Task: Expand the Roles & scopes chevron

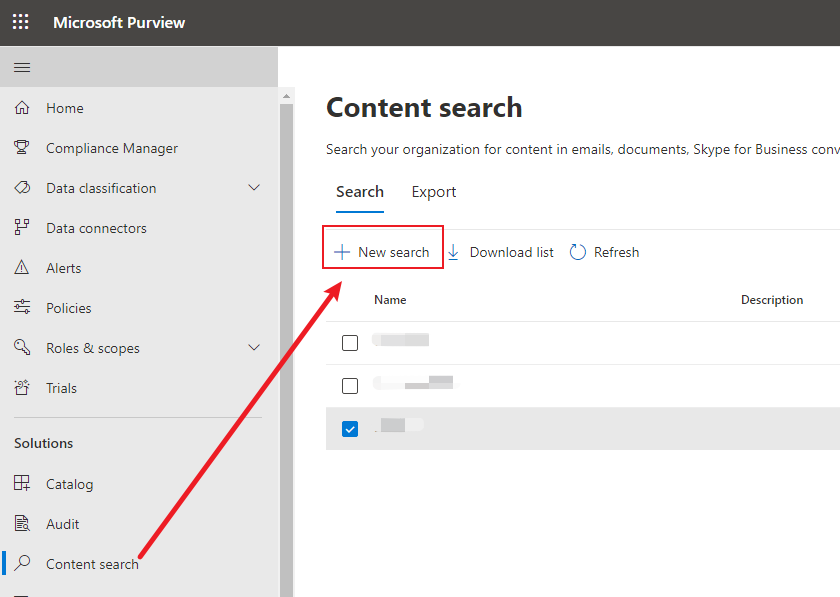Action: point(254,347)
